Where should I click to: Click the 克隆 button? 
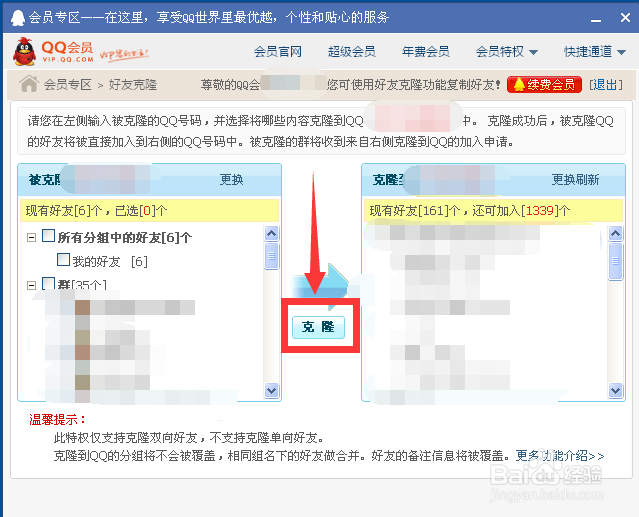[318, 327]
